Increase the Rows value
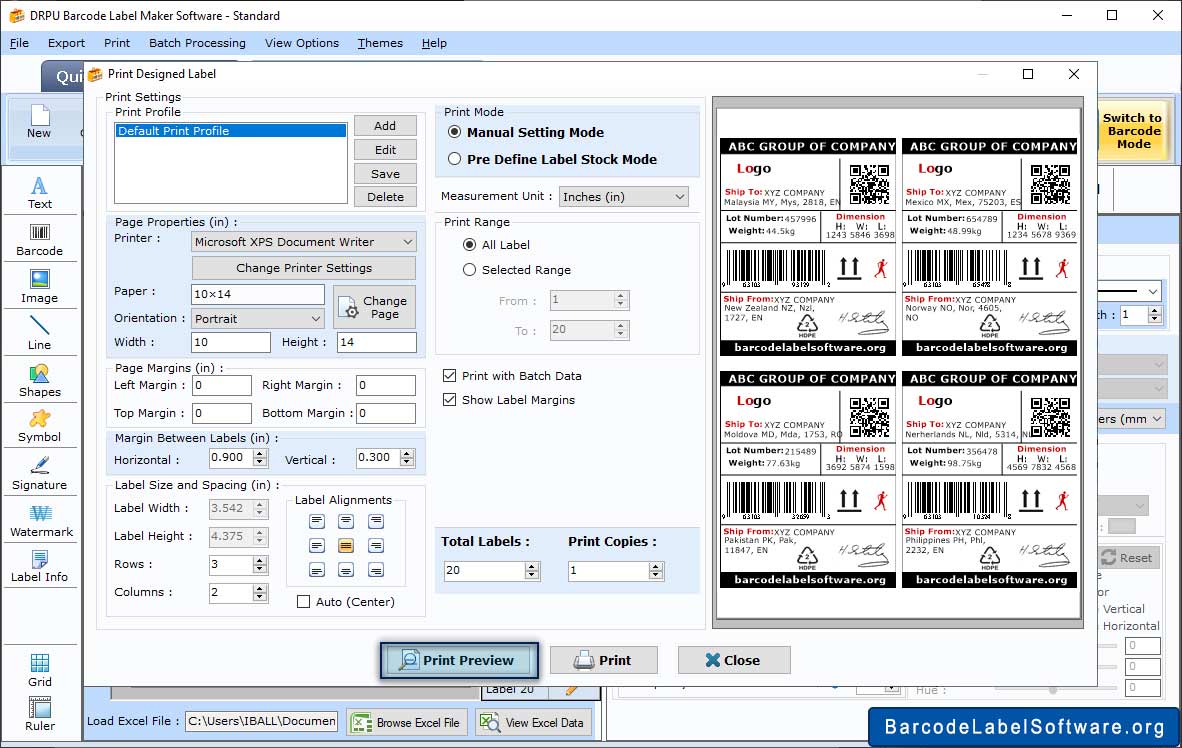The width and height of the screenshot is (1182, 748). pyautogui.click(x=260, y=560)
